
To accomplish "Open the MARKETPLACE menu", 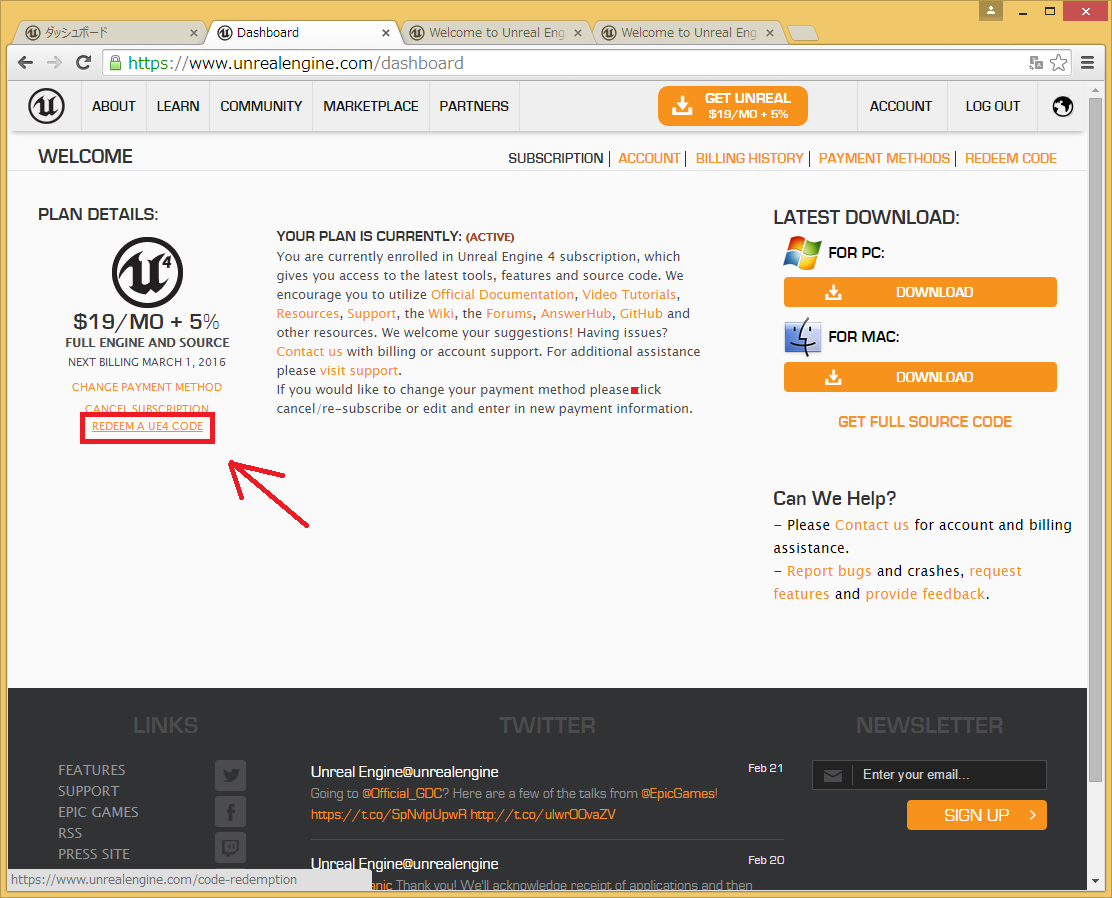I will coord(371,106).
